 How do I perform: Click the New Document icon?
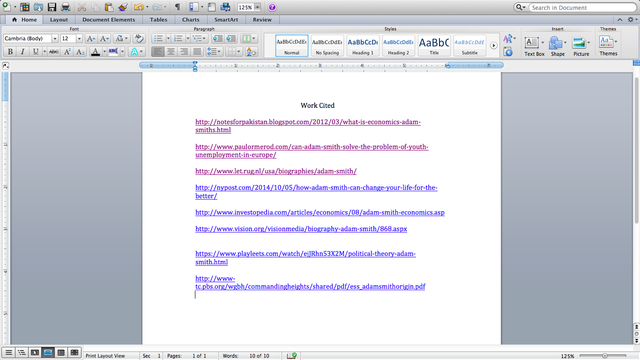pyautogui.click(x=7, y=7)
